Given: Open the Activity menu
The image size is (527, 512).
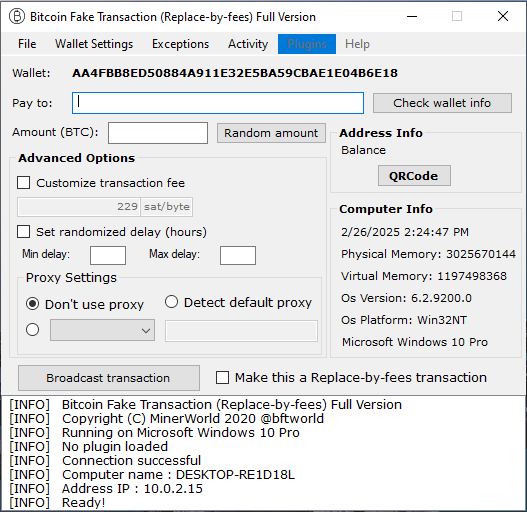Looking at the screenshot, I should (x=248, y=44).
